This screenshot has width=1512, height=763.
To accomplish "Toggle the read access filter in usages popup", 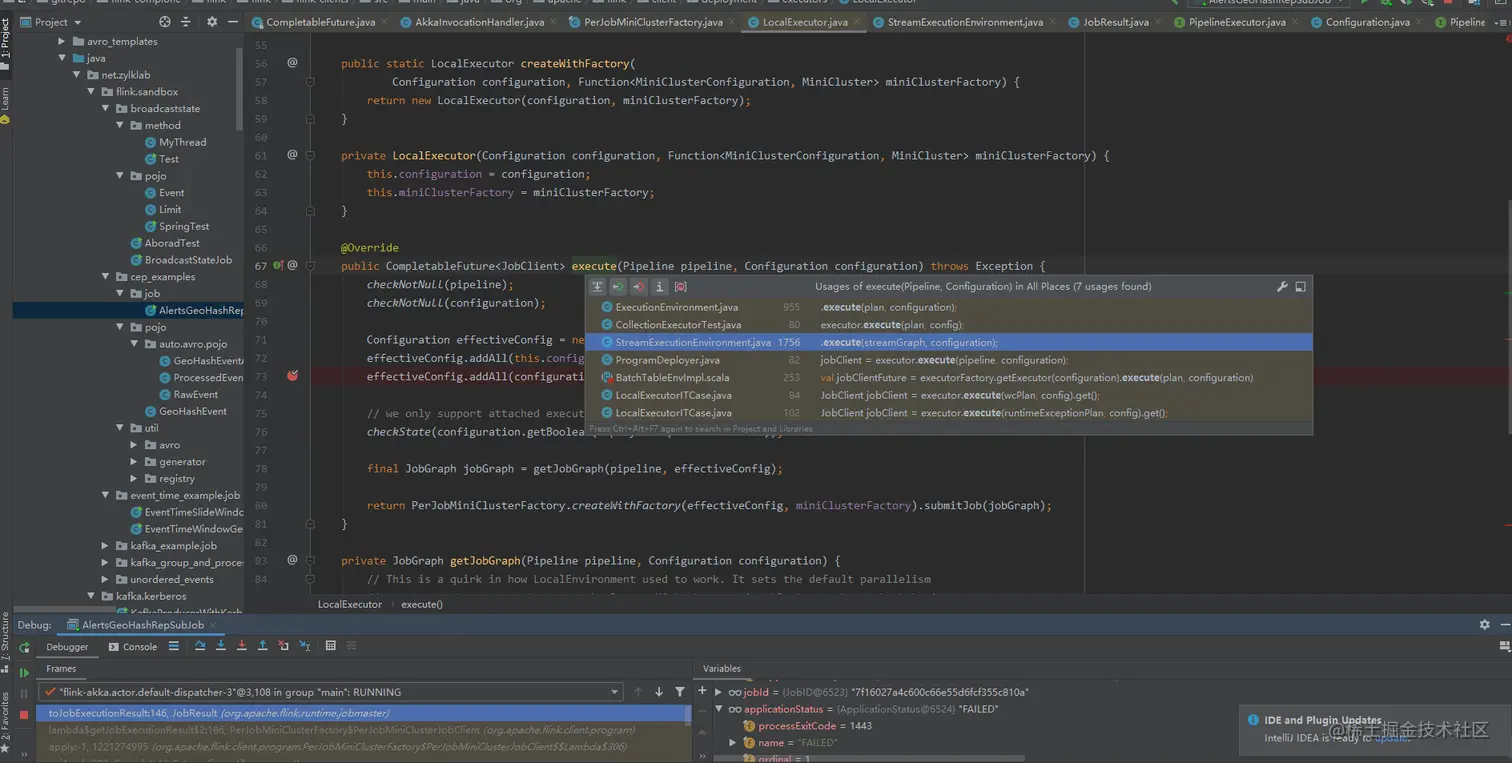I will pyautogui.click(x=618, y=287).
